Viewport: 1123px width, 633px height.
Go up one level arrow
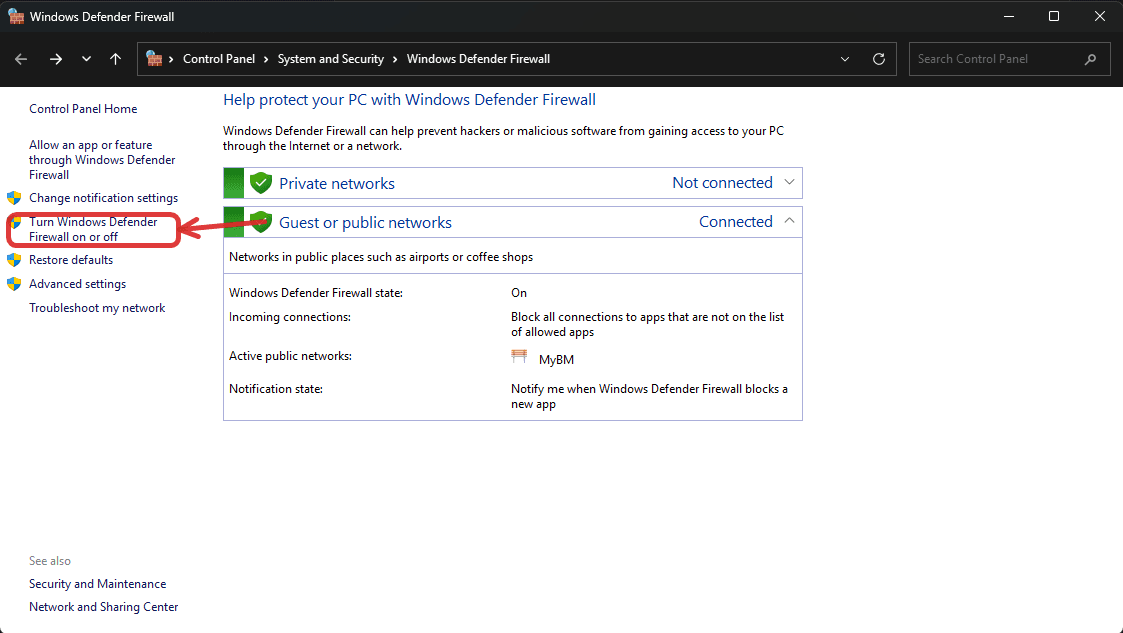pyautogui.click(x=115, y=59)
